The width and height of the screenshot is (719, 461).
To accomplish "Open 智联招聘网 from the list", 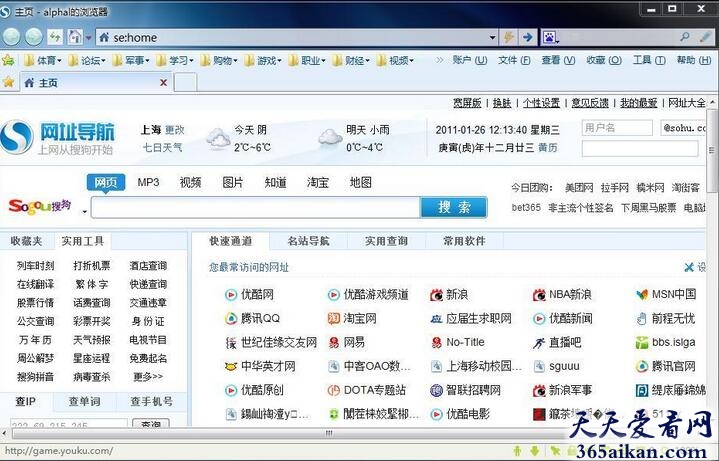I will coord(465,390).
